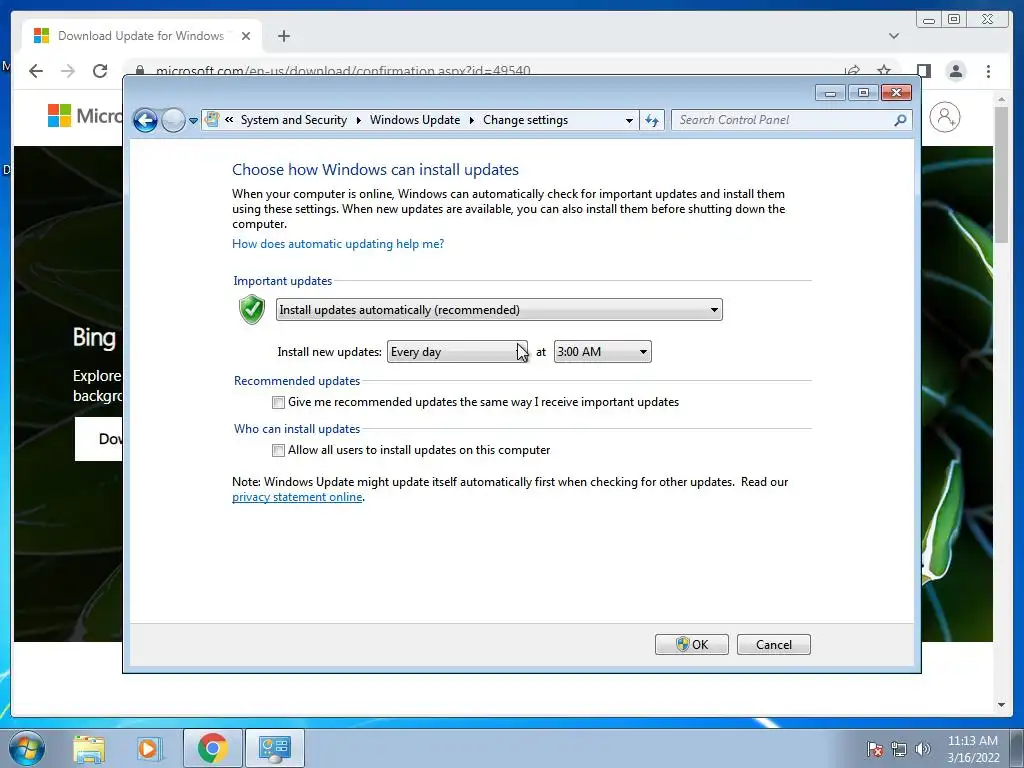This screenshot has width=1024, height=768.
Task: Open the Every day schedule dropdown
Action: pyautogui.click(x=457, y=352)
